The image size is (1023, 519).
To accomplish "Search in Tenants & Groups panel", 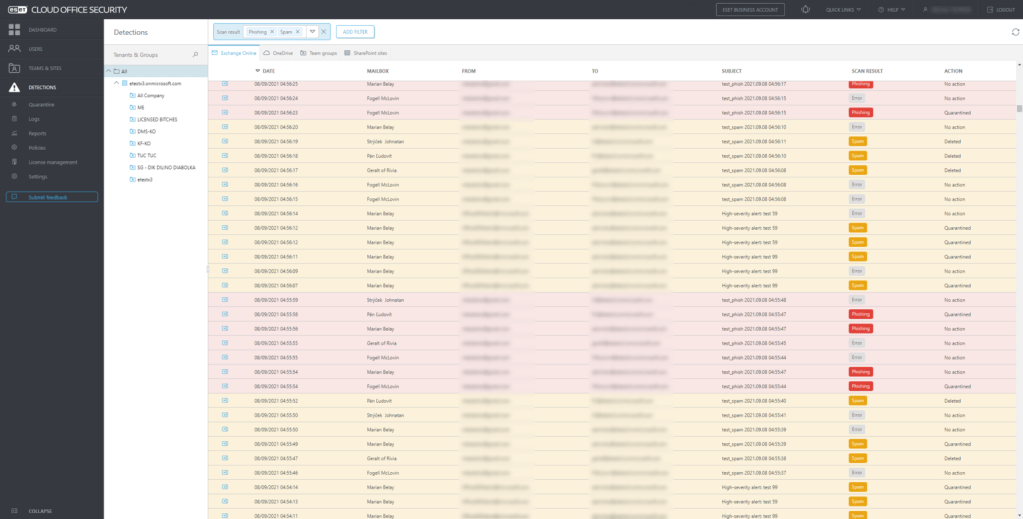I will [195, 54].
